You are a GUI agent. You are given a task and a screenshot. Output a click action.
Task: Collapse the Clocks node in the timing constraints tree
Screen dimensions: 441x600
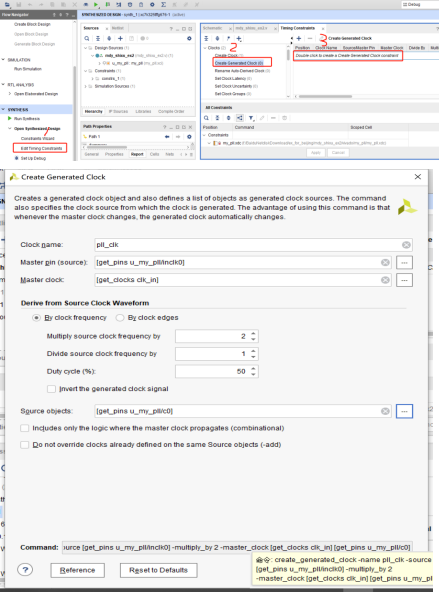point(205,48)
